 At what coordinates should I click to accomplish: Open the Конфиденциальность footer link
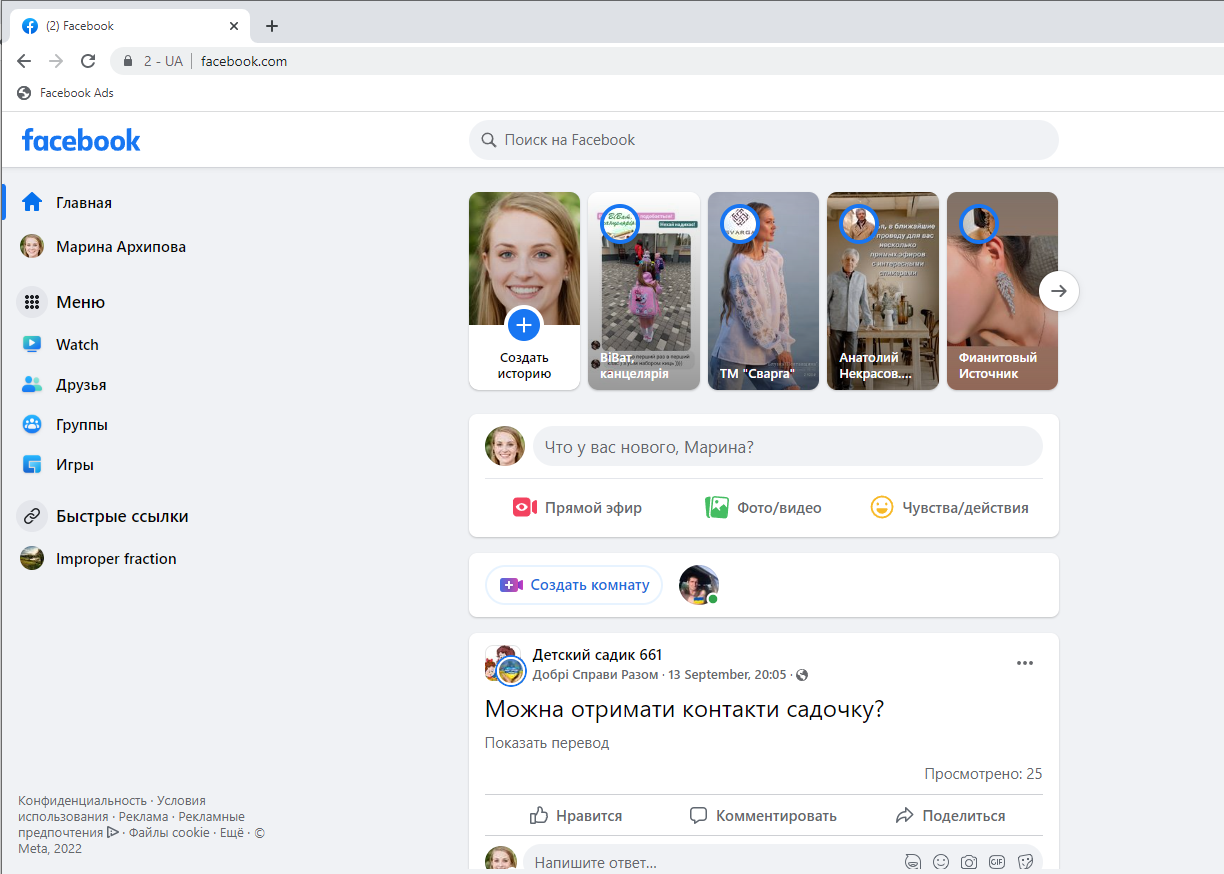pos(82,800)
